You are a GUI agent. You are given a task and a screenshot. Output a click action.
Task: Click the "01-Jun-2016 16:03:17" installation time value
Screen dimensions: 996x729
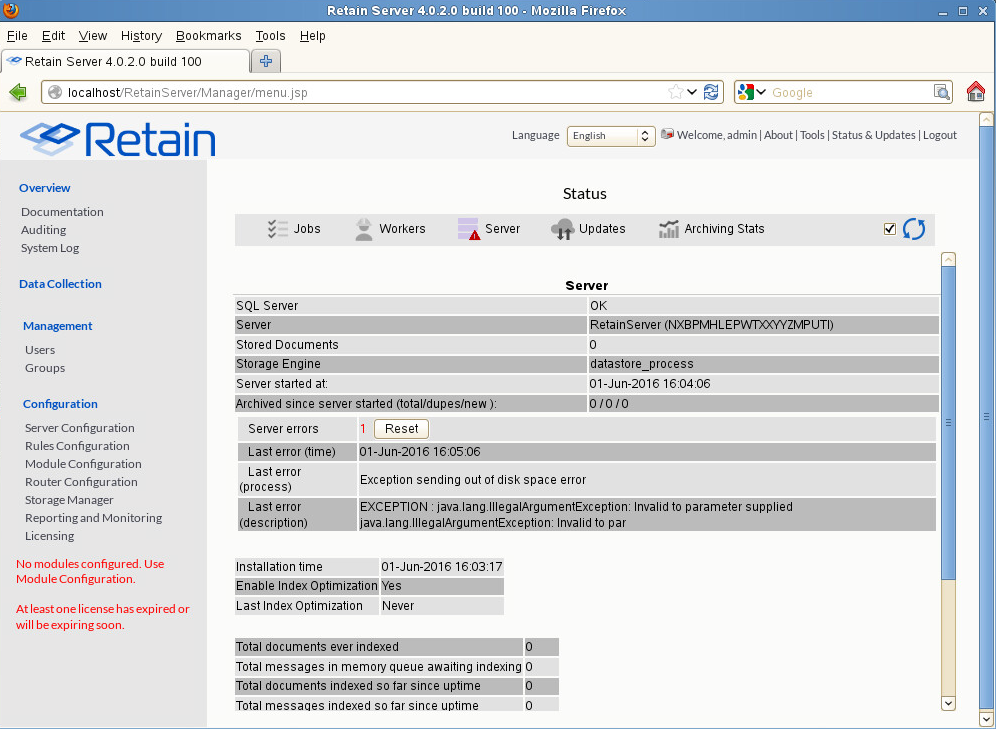(x=442, y=567)
